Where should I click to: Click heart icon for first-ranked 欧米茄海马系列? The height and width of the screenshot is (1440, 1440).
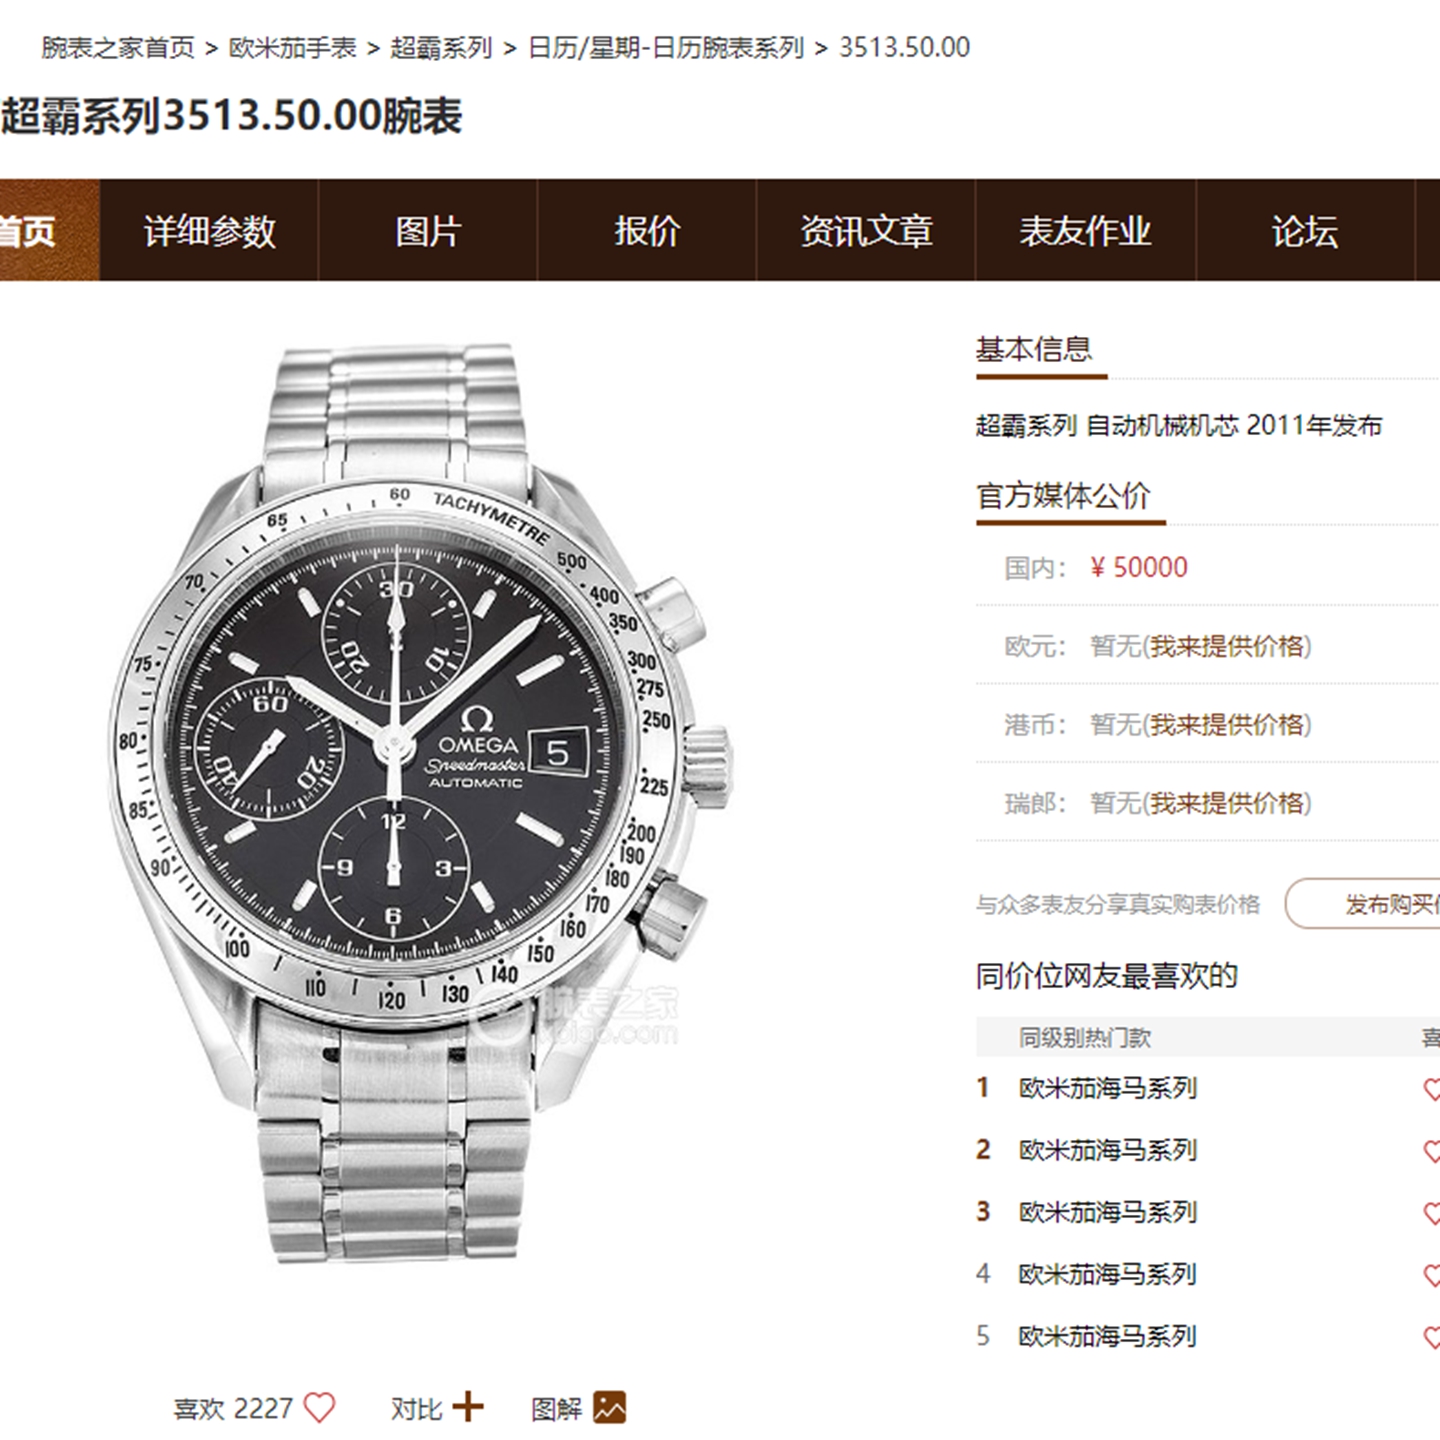[1431, 1089]
